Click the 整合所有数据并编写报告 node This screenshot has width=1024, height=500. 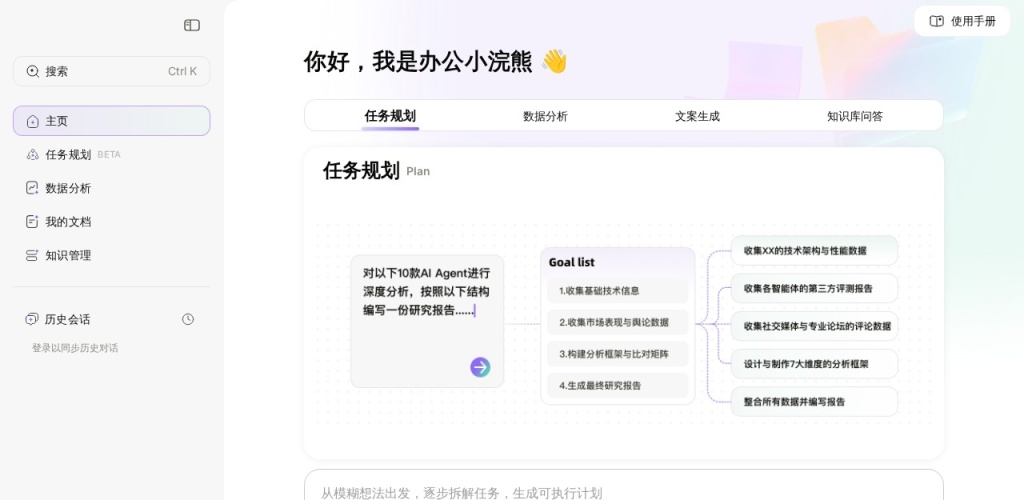point(813,402)
